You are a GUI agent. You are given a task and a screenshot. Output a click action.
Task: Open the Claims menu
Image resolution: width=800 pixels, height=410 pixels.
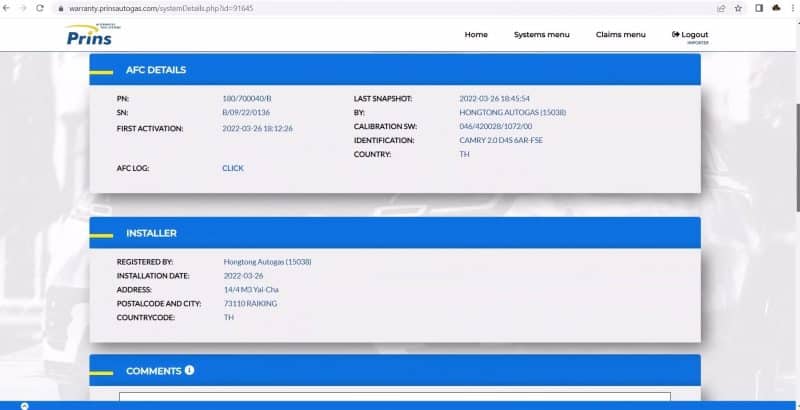[620, 35]
